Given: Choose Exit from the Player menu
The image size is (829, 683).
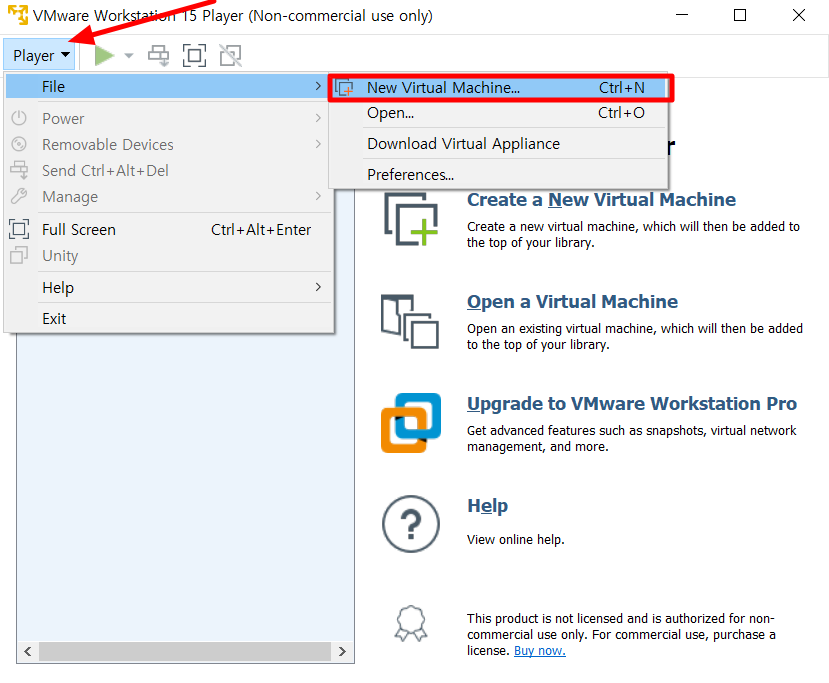Looking at the screenshot, I should pos(167,319).
